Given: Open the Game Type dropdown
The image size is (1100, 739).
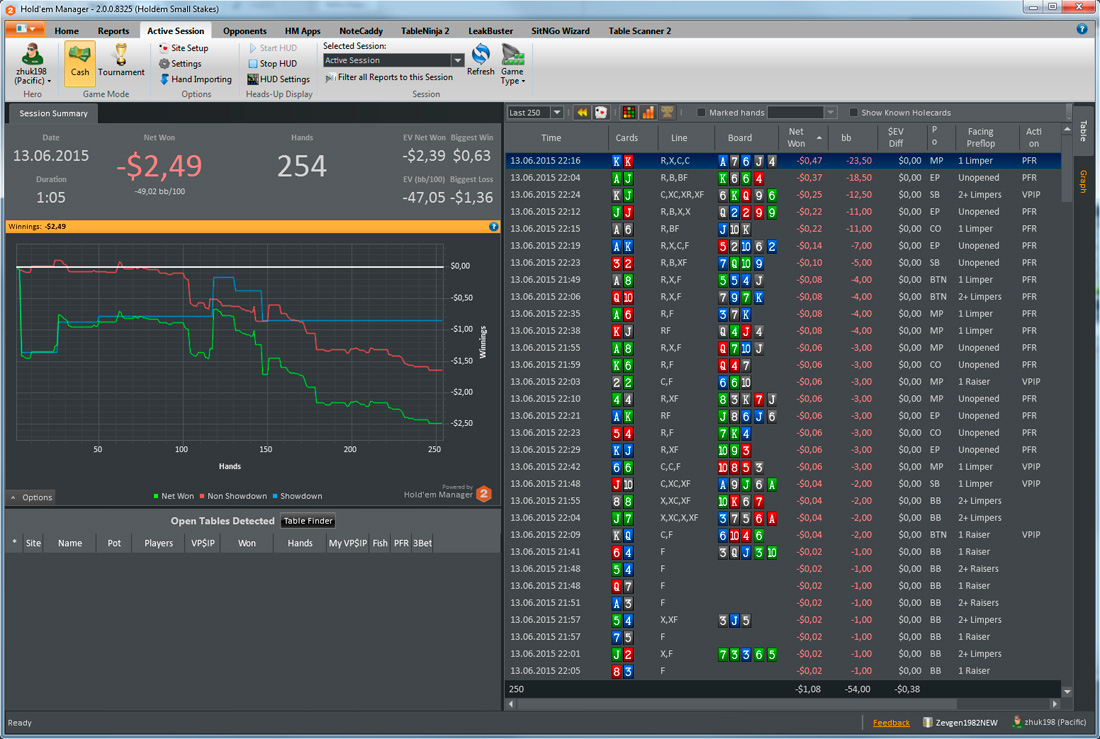Looking at the screenshot, I should pyautogui.click(x=513, y=64).
